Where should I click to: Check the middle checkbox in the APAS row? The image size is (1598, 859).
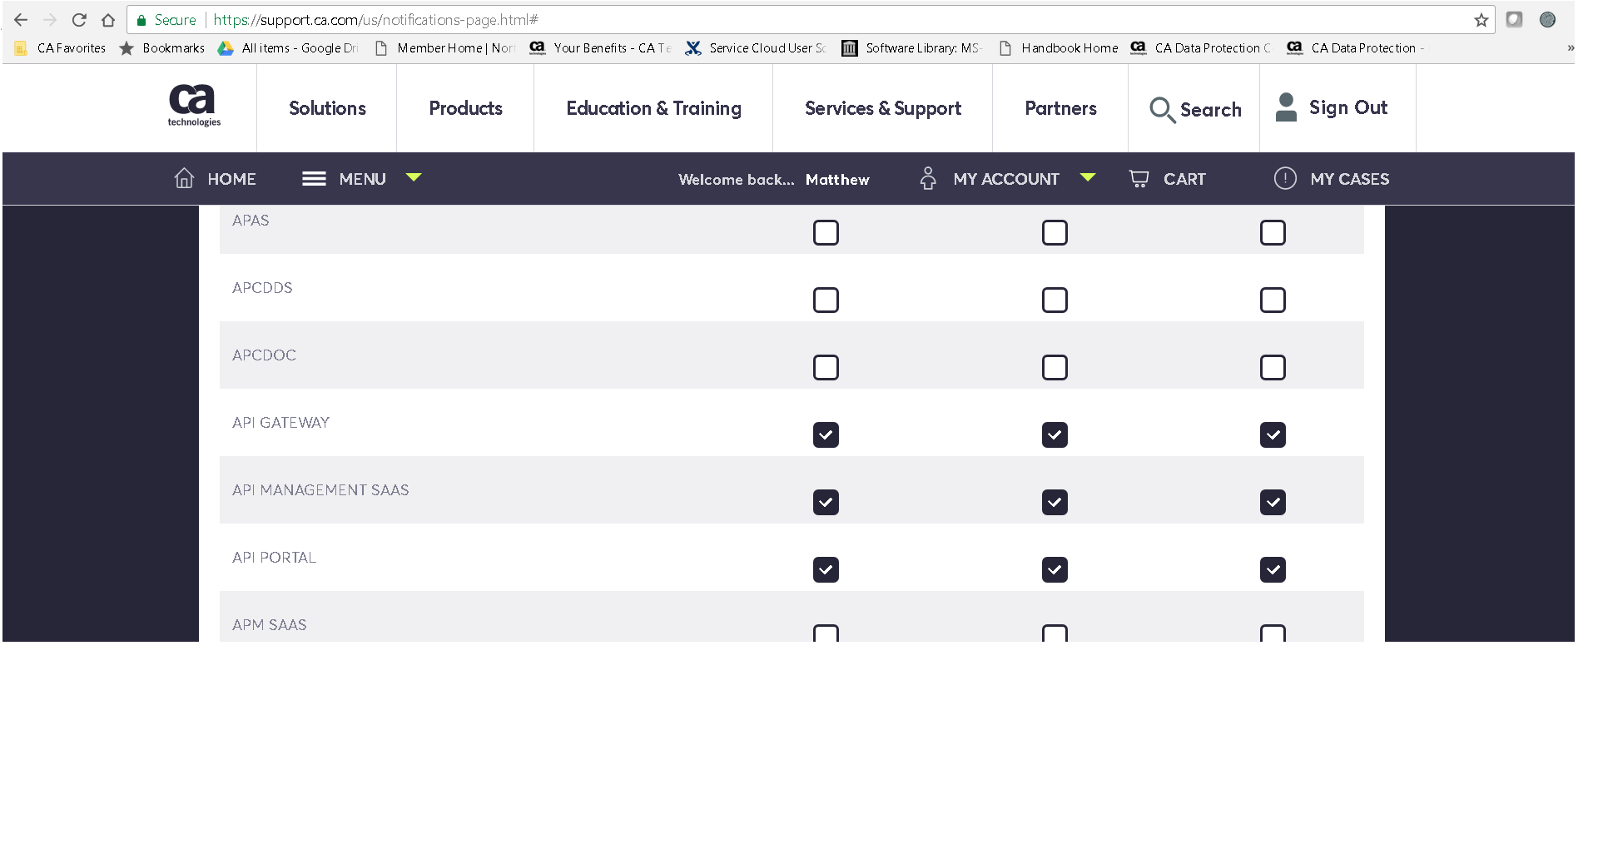[x=1055, y=233]
